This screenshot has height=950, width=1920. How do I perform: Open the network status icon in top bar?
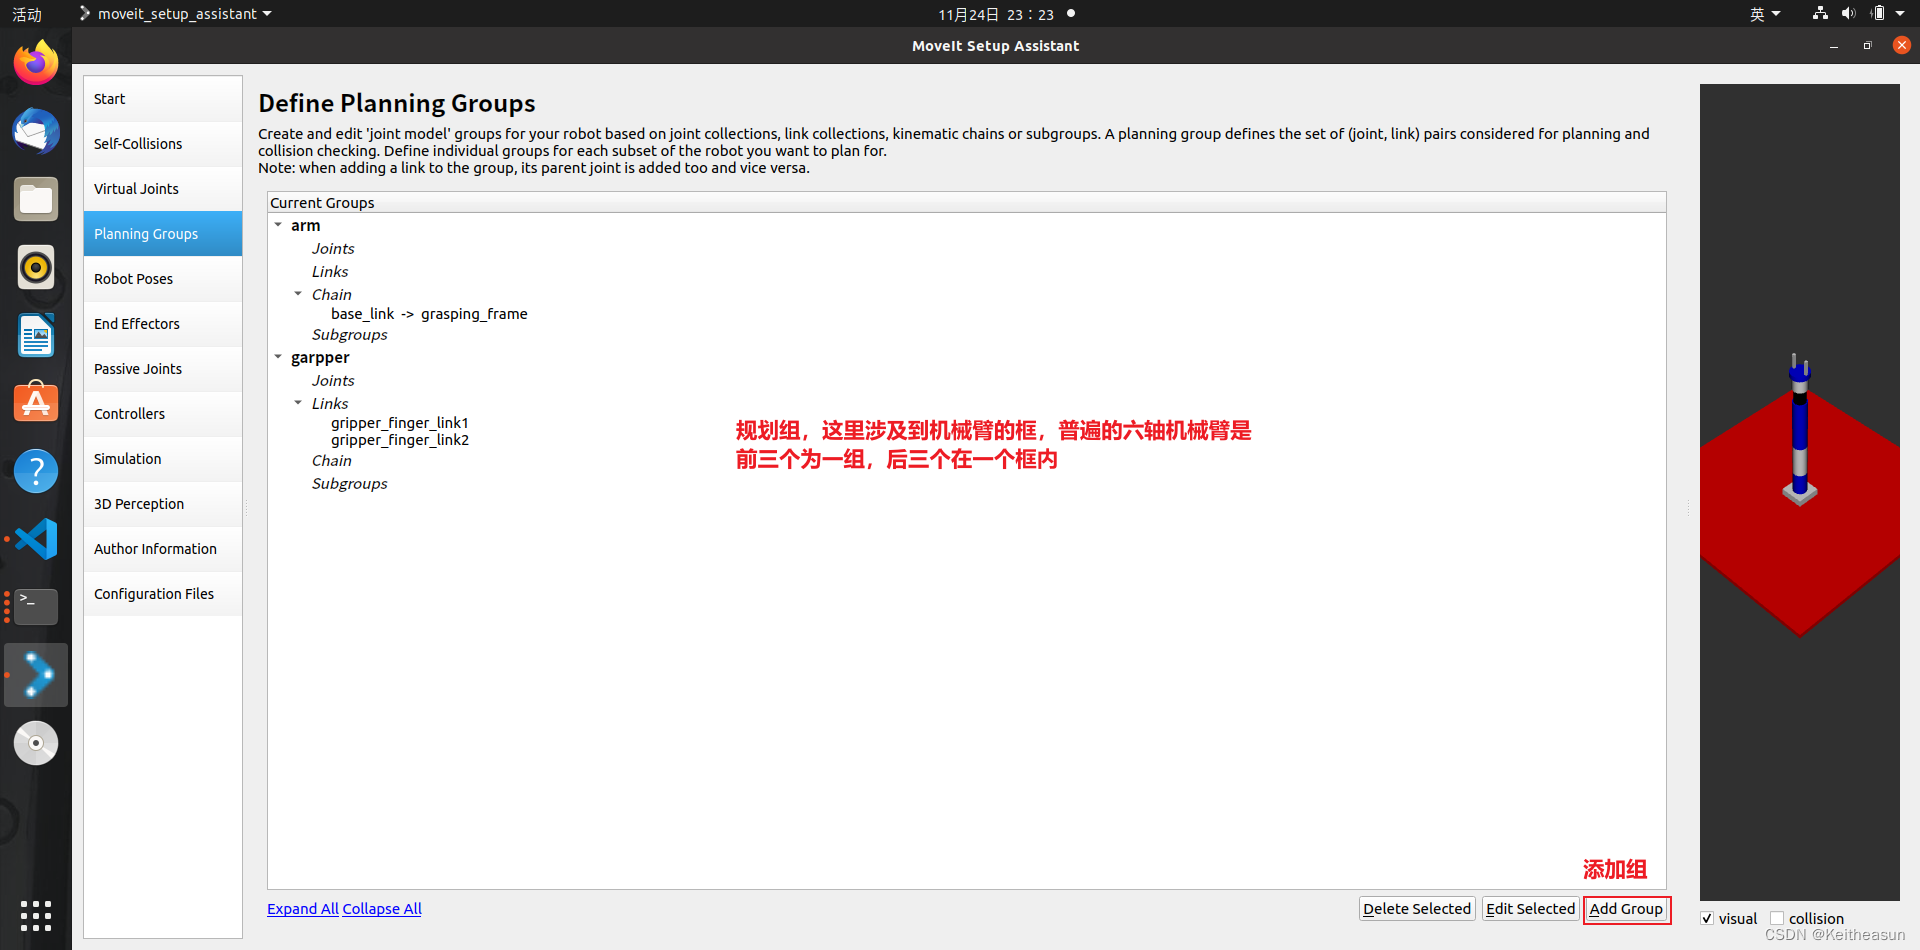tap(1820, 13)
